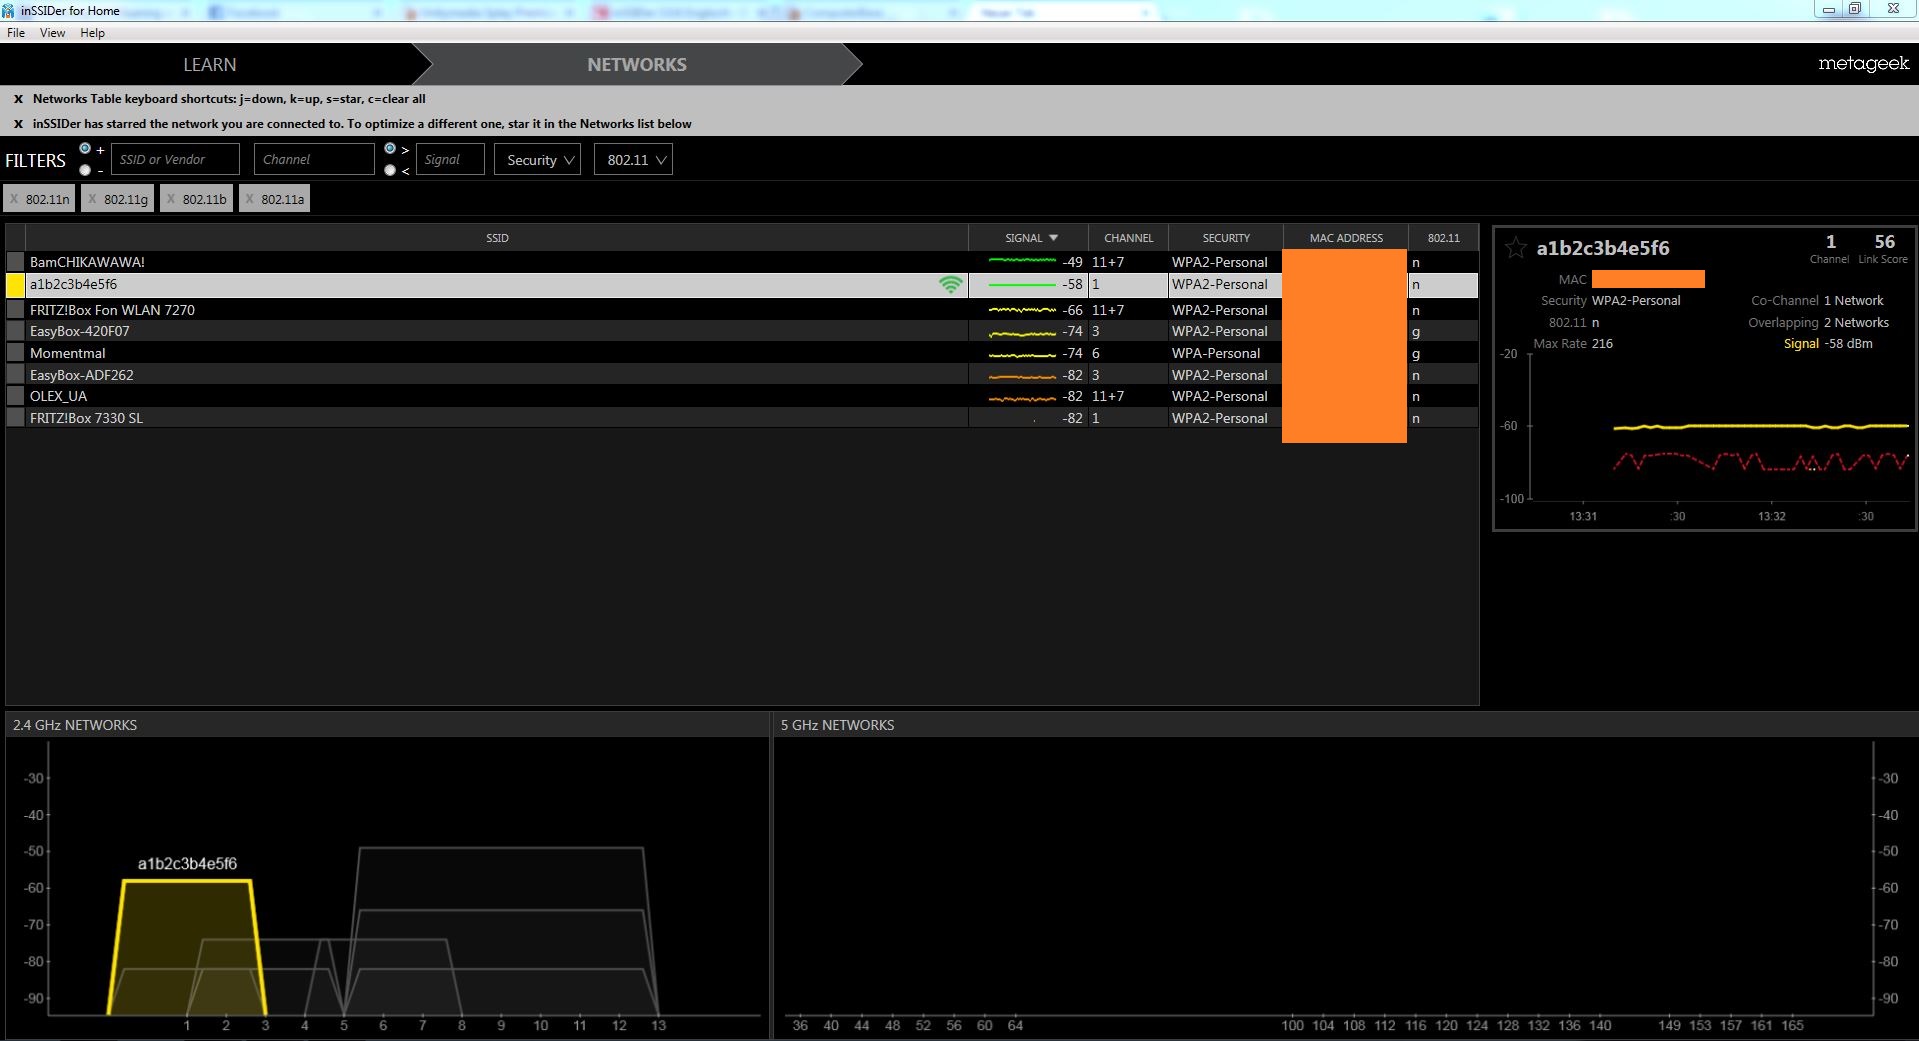Click the WPA-Personal security cell for Momentmal
Image resolution: width=1919 pixels, height=1041 pixels.
1216,353
